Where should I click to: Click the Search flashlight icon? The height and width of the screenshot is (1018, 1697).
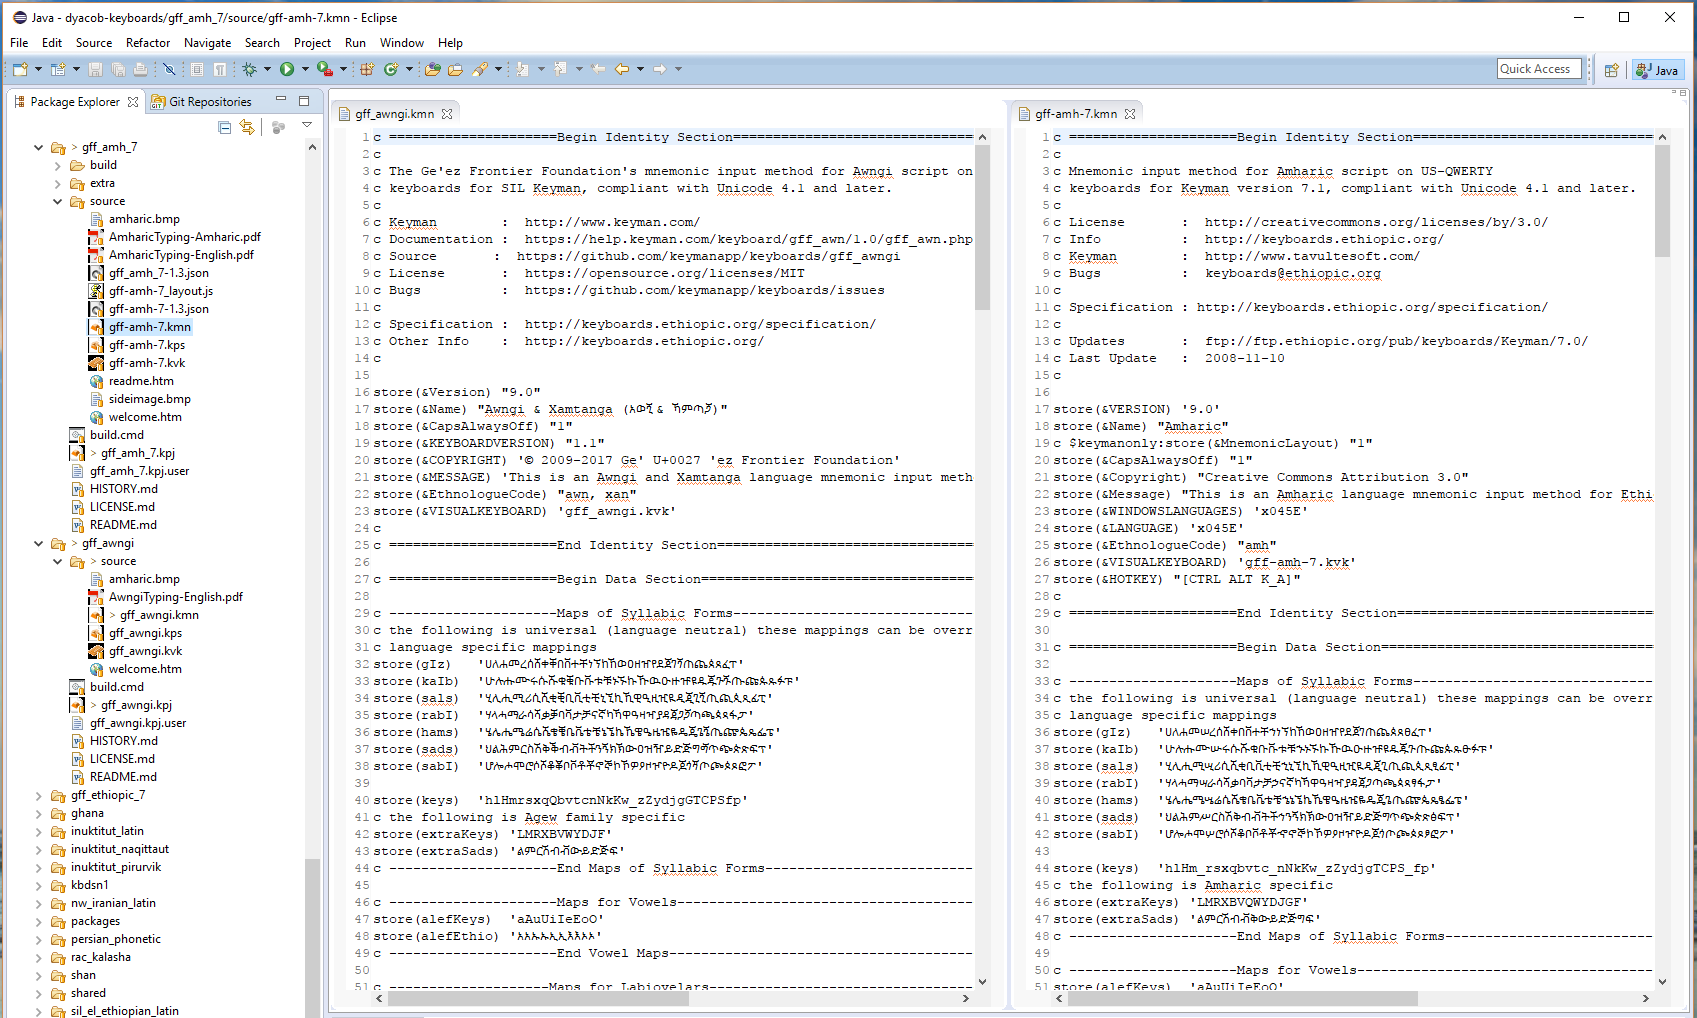pyautogui.click(x=478, y=69)
